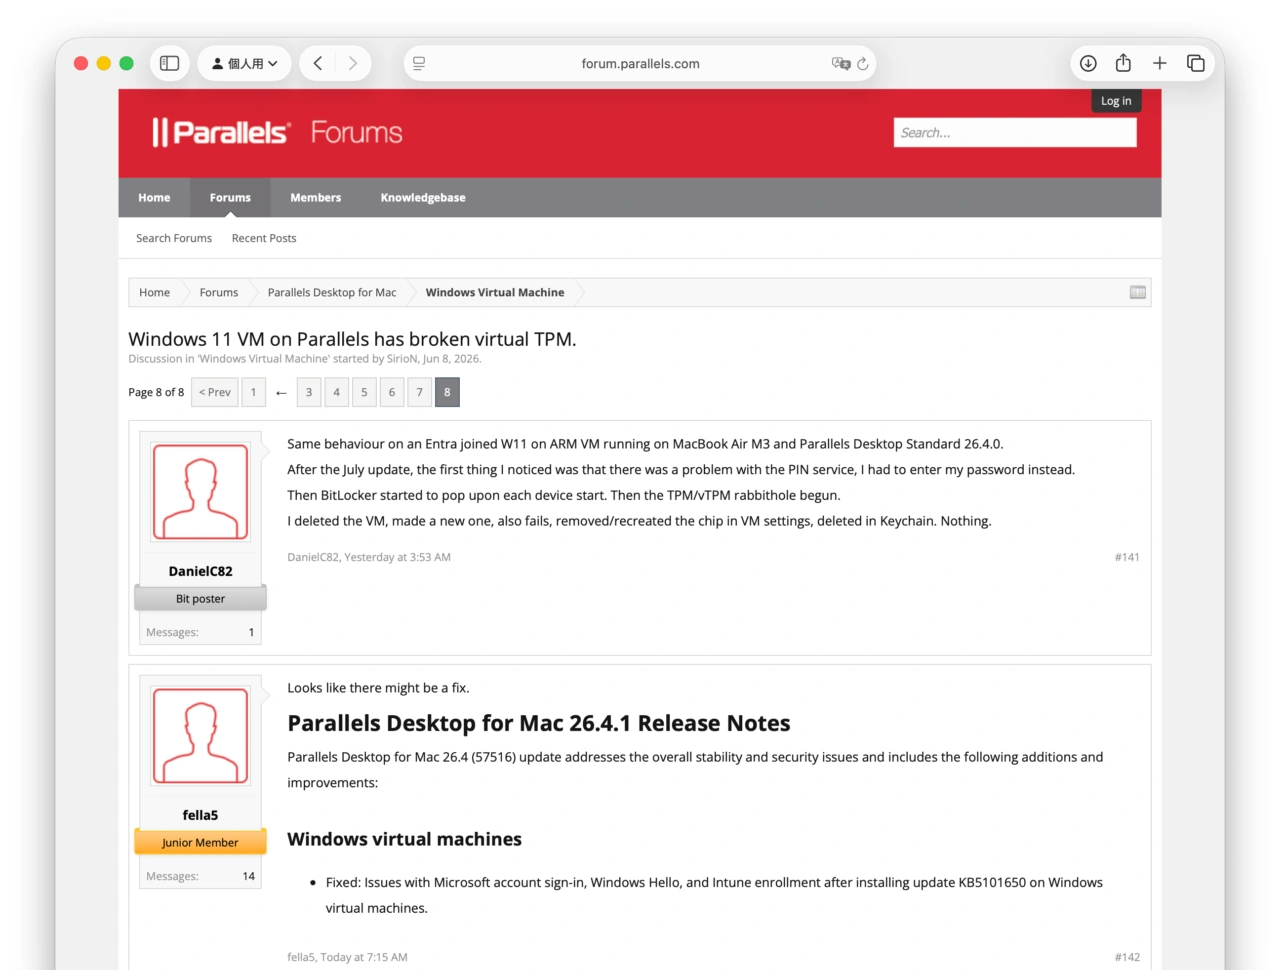
Task: Click heading 'Parallels Desktop for Mac 26.4.1 Release Notes'
Action: [x=539, y=723]
